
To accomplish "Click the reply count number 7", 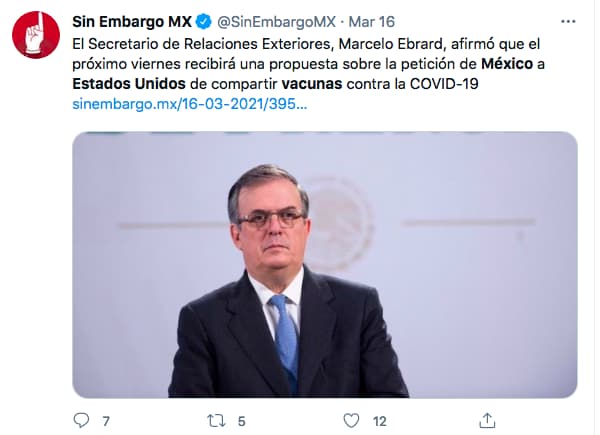I will pyautogui.click(x=106, y=421).
